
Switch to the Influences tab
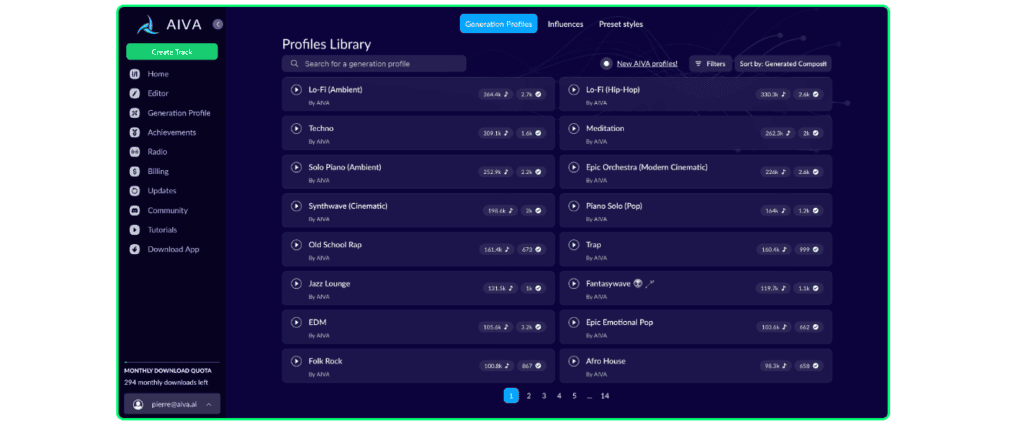click(566, 24)
